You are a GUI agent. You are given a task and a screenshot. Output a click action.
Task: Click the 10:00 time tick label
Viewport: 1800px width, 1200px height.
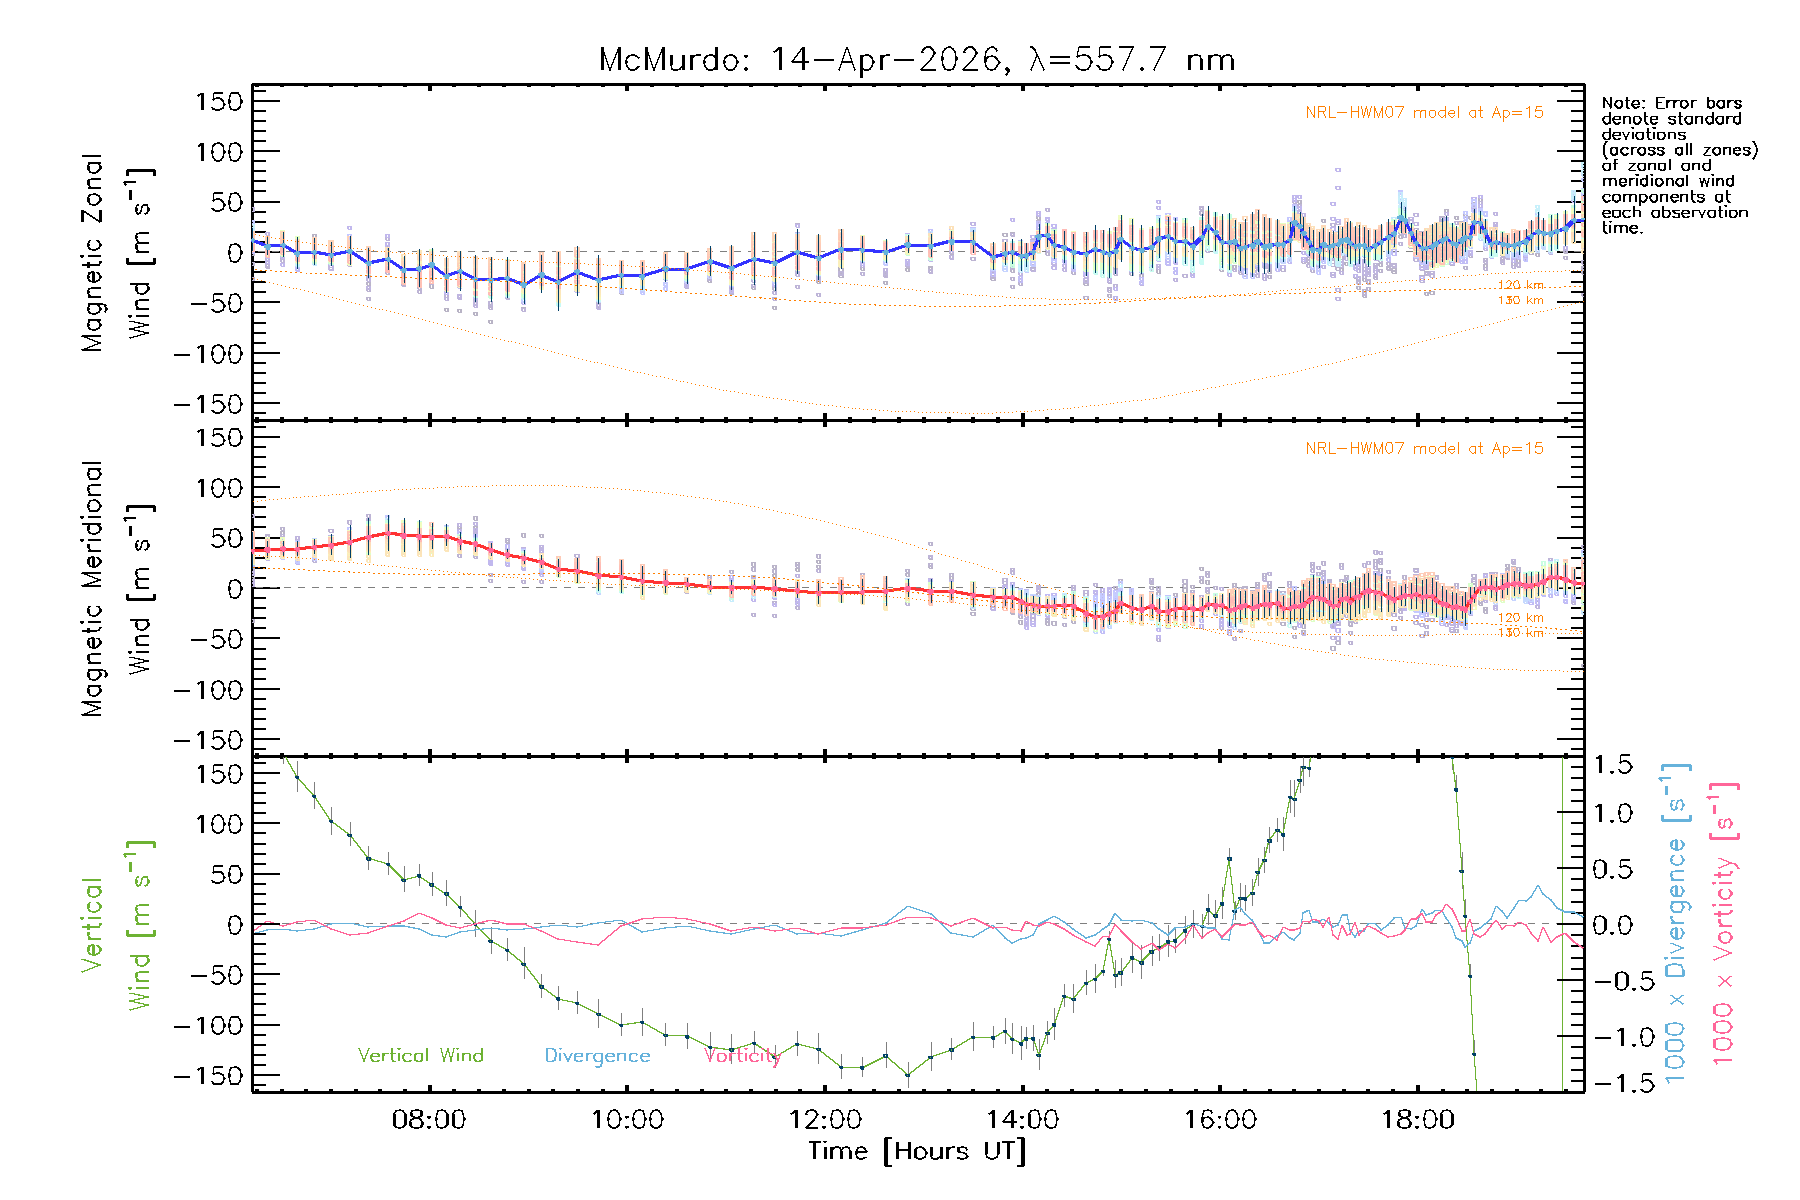[627, 1119]
